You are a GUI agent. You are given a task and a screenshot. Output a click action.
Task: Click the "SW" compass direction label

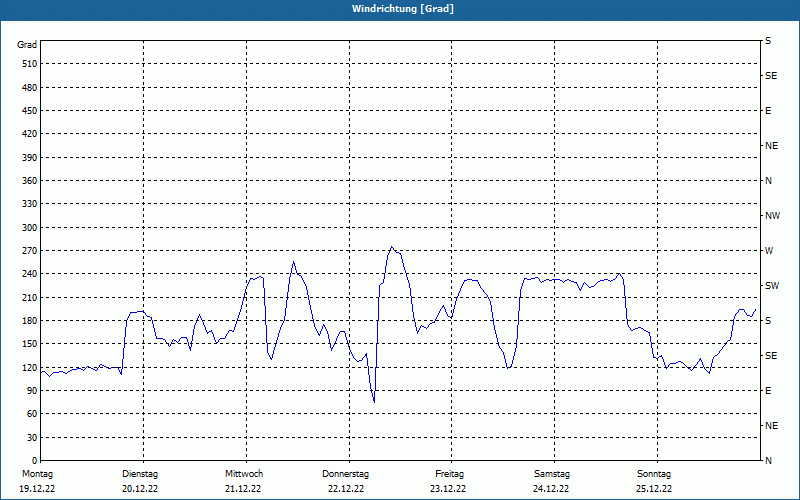tap(772, 286)
